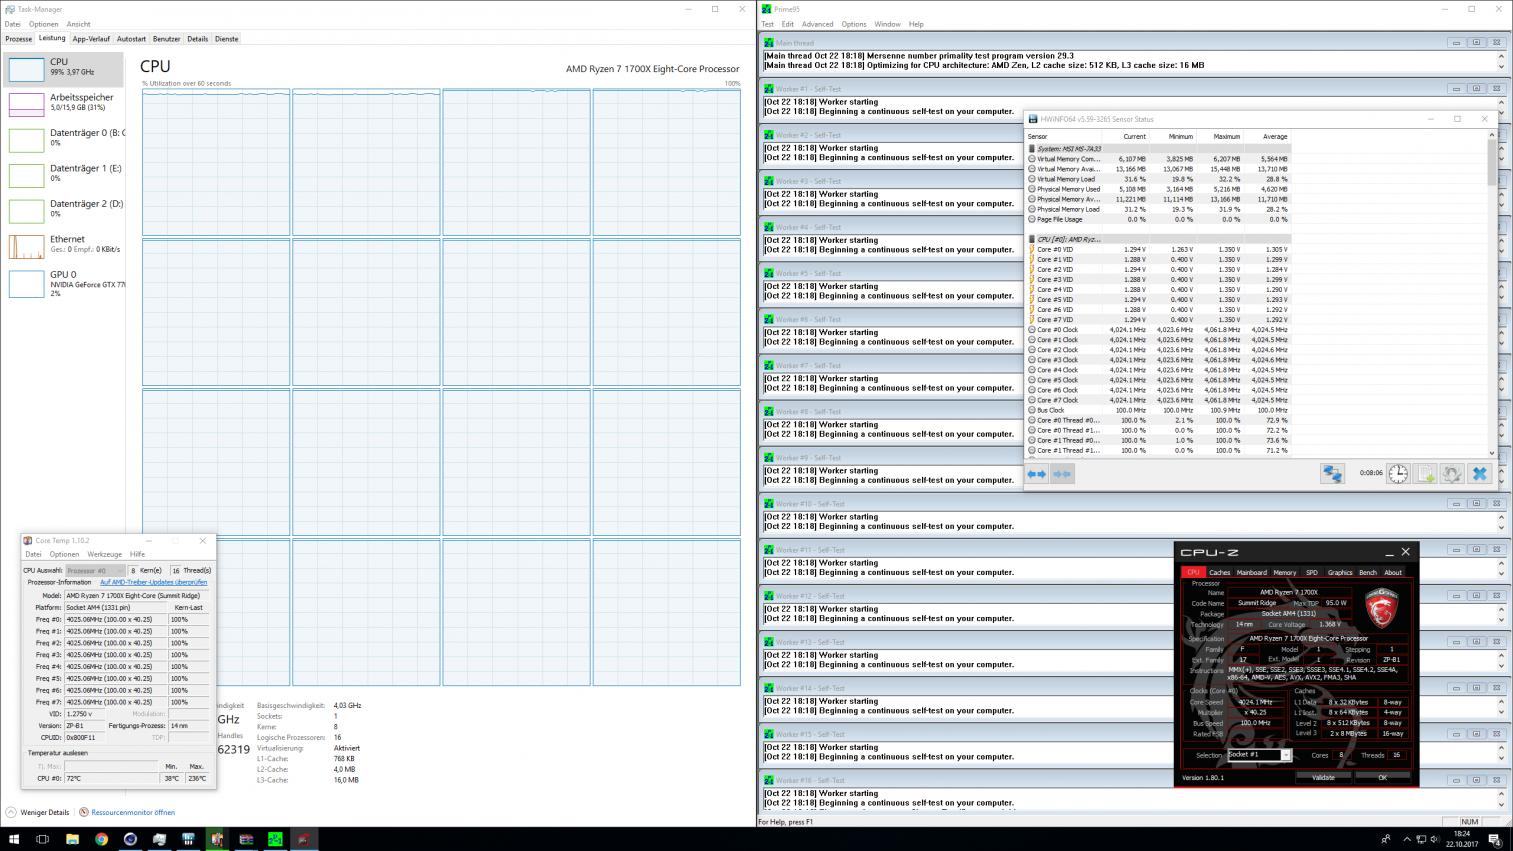Select the Page File Usage sensor row
Viewport: 1513px width, 851px height.
1159,219
